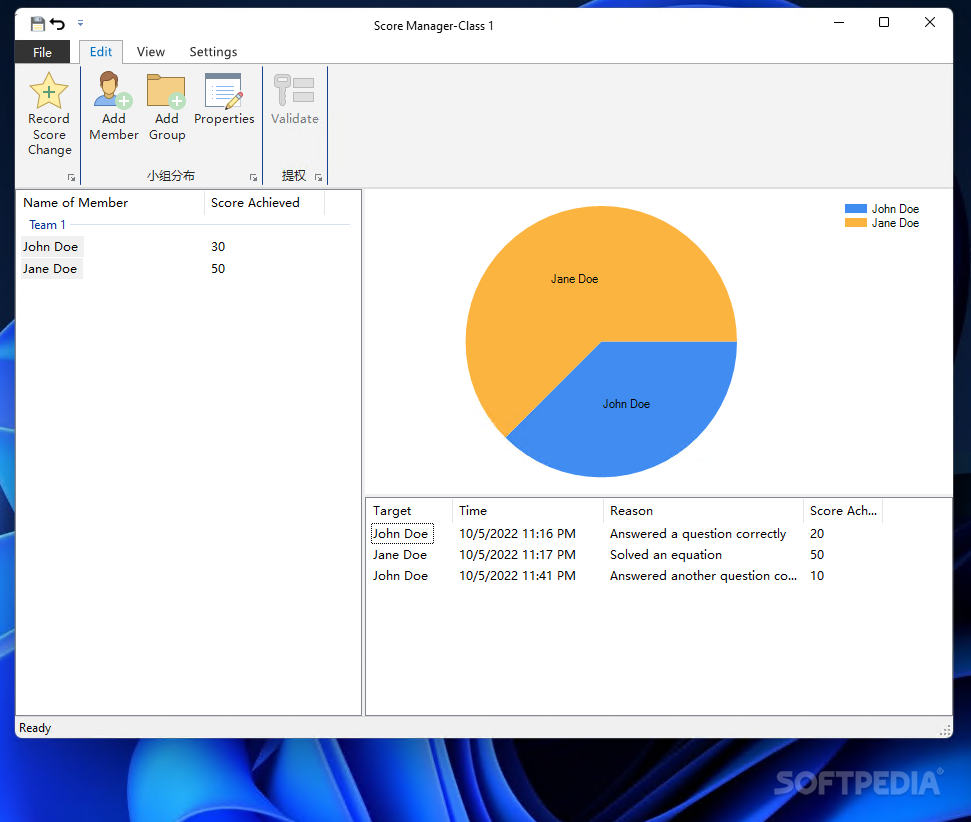Open the 小组分布 group dialog launcher

253,177
